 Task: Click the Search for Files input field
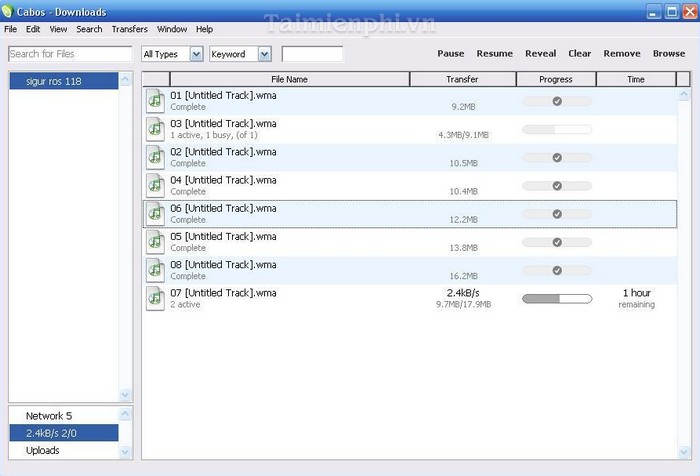(69, 54)
